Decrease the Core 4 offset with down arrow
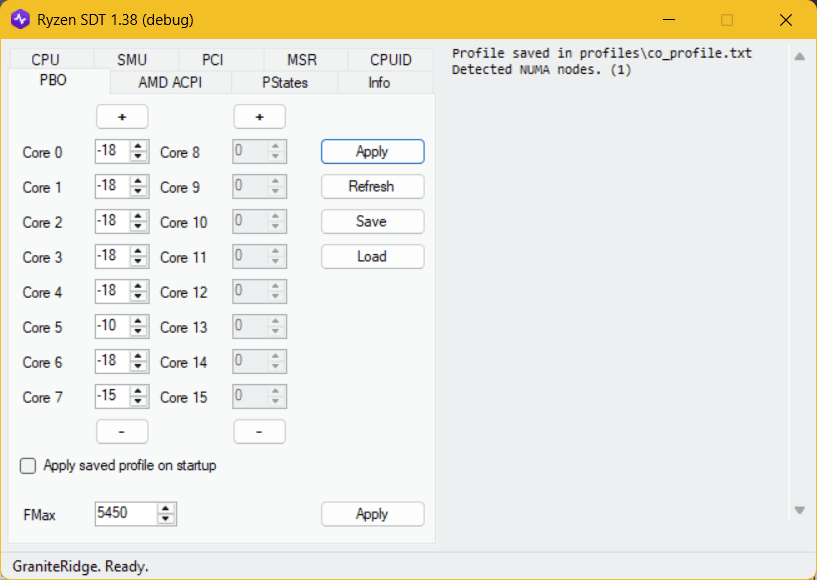Screen dimensions: 817x580 coord(138,296)
